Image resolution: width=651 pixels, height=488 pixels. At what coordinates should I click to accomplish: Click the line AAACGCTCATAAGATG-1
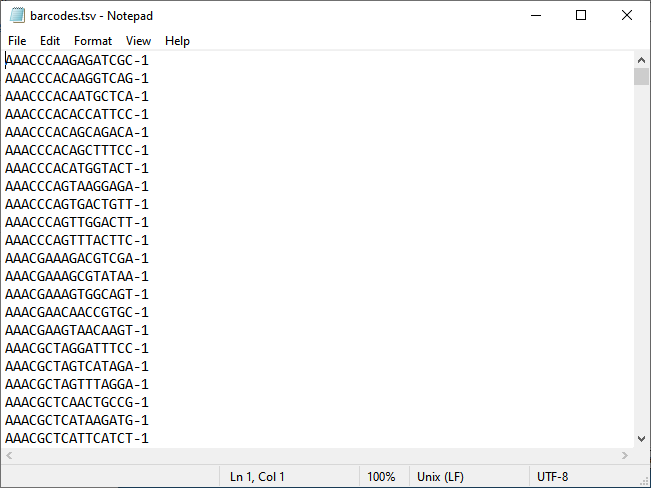(77, 420)
